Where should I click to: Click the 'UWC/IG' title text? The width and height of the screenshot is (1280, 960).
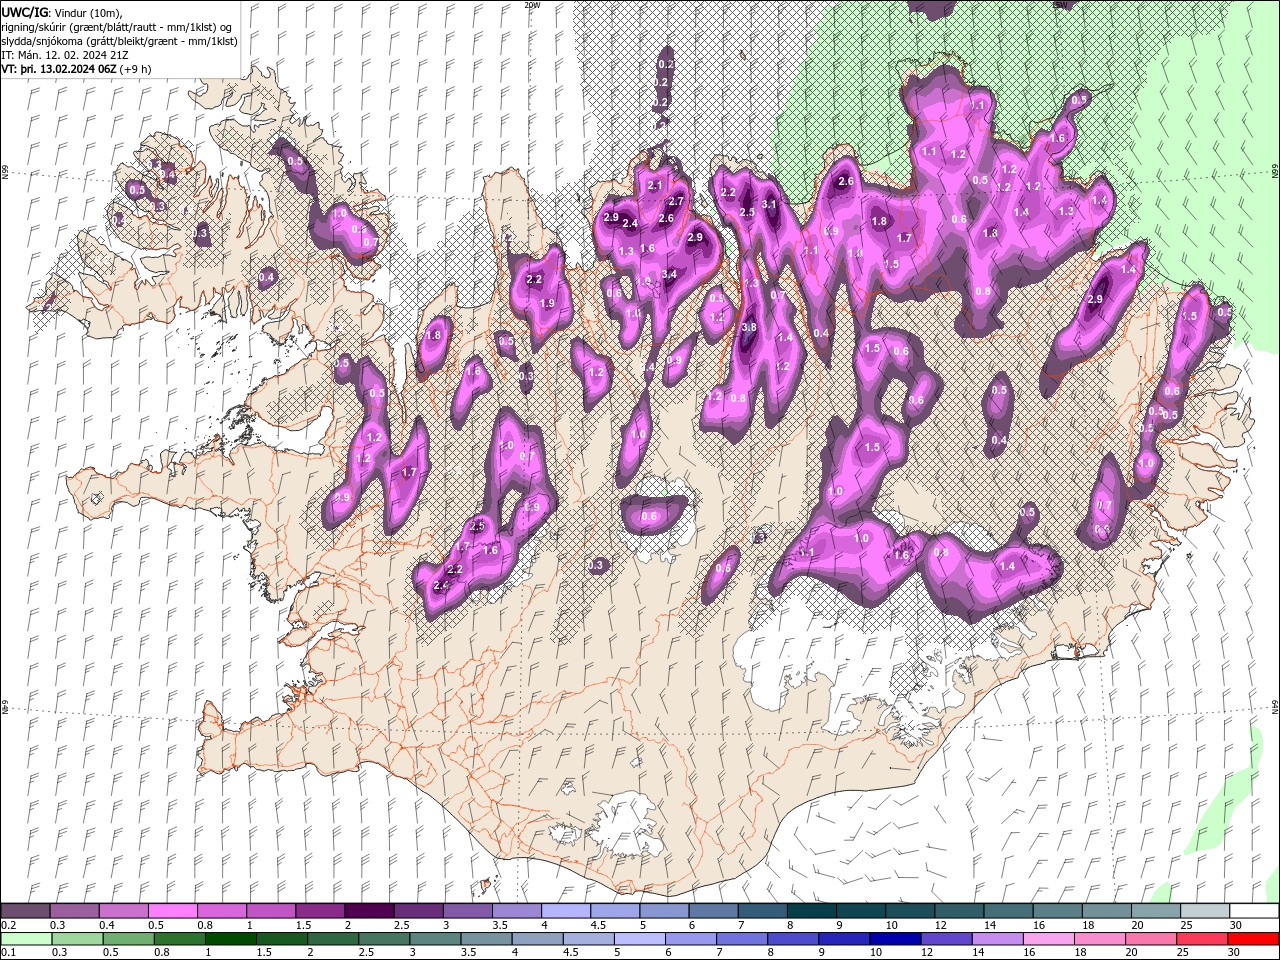[x=23, y=11]
